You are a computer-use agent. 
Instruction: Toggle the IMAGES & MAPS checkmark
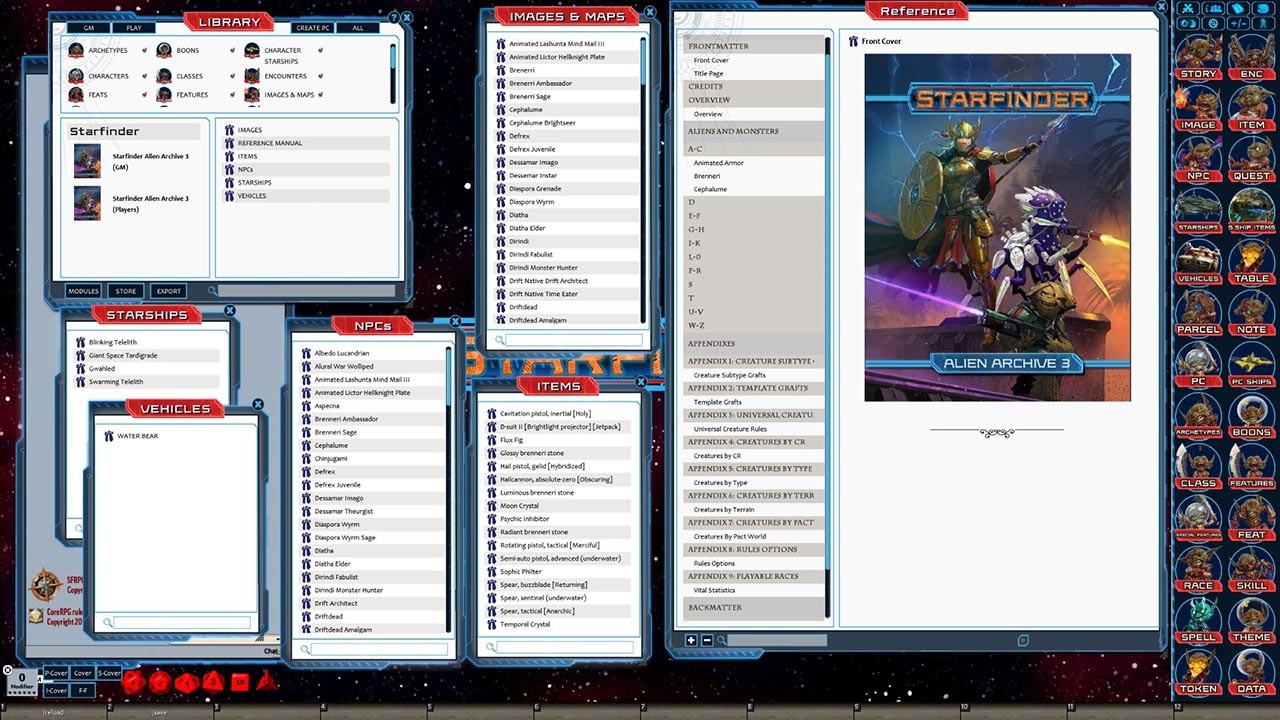[320, 95]
